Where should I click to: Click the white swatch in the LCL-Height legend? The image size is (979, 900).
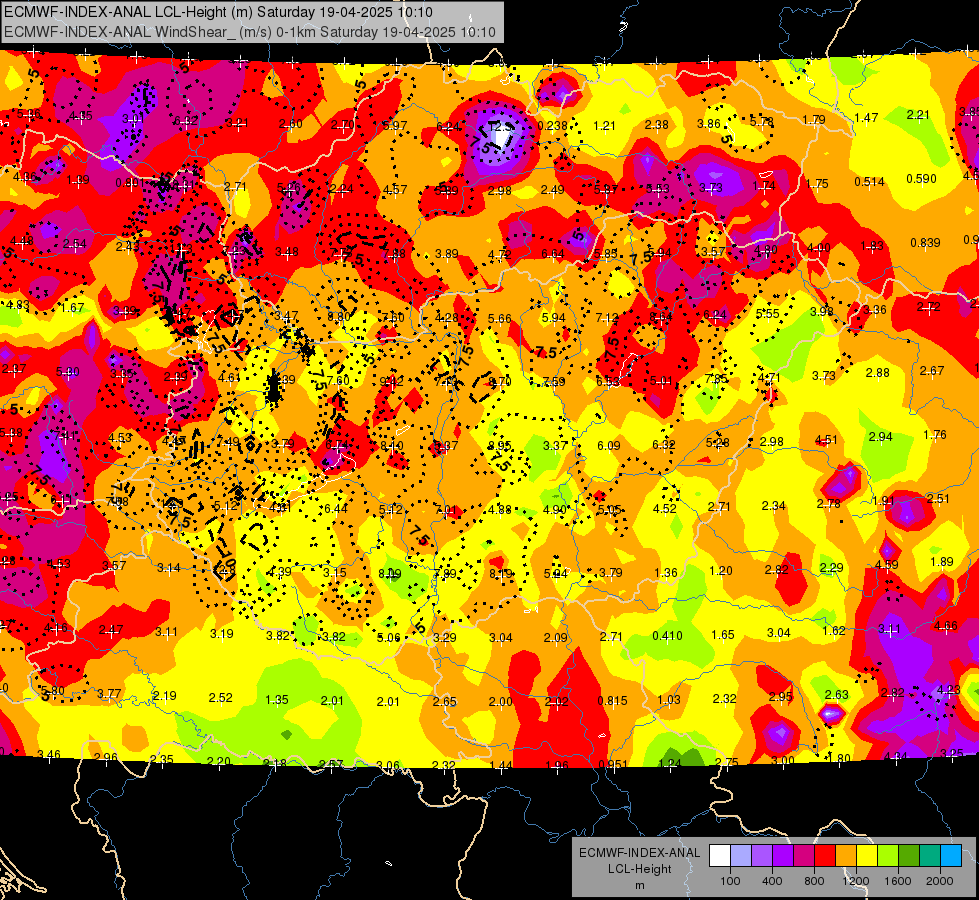720,856
